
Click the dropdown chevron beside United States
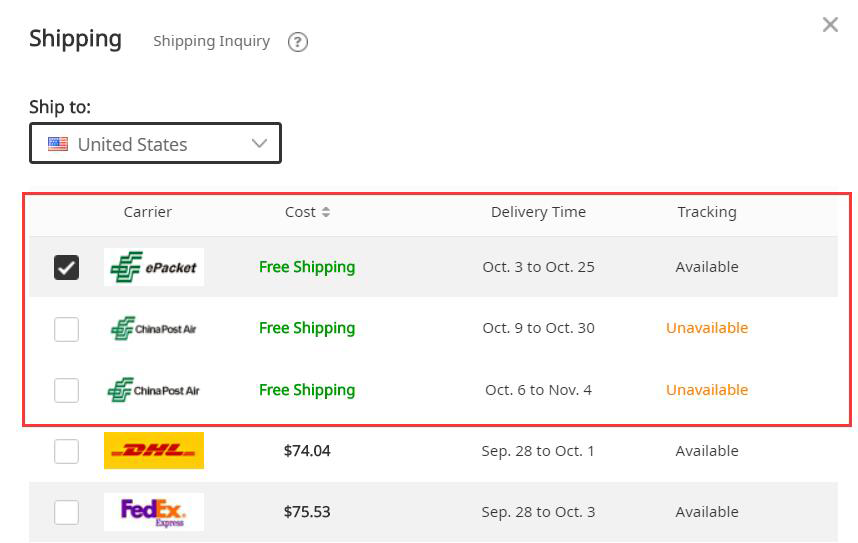[259, 144]
